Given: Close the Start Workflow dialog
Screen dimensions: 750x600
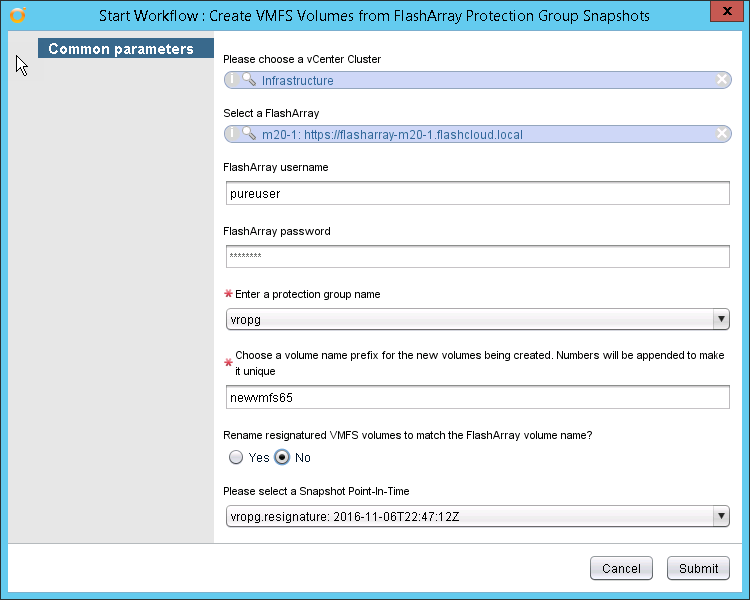Looking at the screenshot, I should tap(727, 11).
